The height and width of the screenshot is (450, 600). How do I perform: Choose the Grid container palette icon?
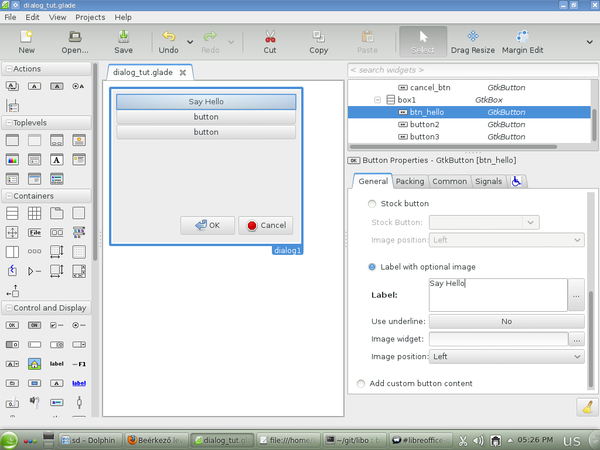pyautogui.click(x=34, y=213)
